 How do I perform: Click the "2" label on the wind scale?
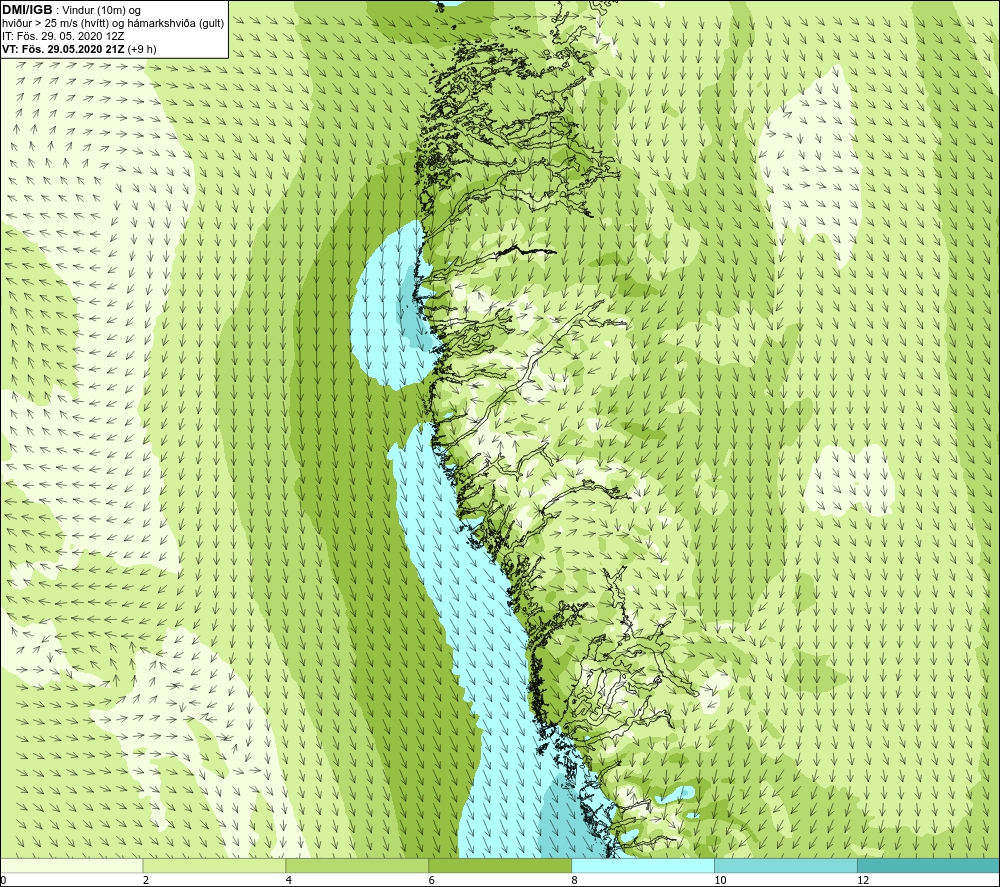pyautogui.click(x=146, y=880)
